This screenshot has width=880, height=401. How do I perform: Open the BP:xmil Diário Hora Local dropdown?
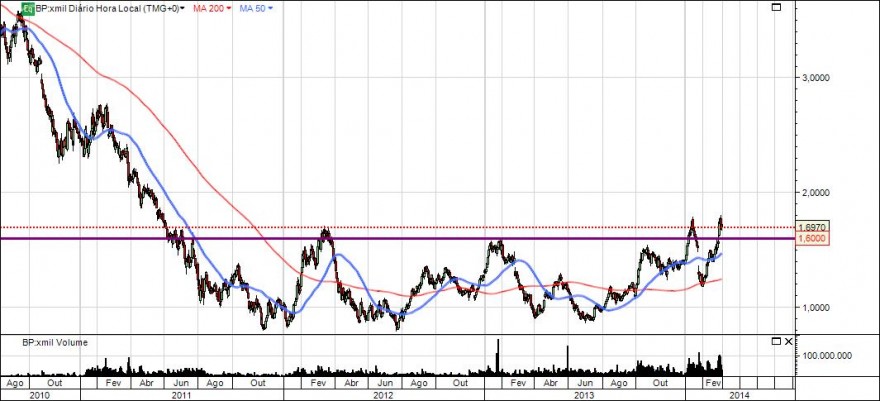point(110,8)
